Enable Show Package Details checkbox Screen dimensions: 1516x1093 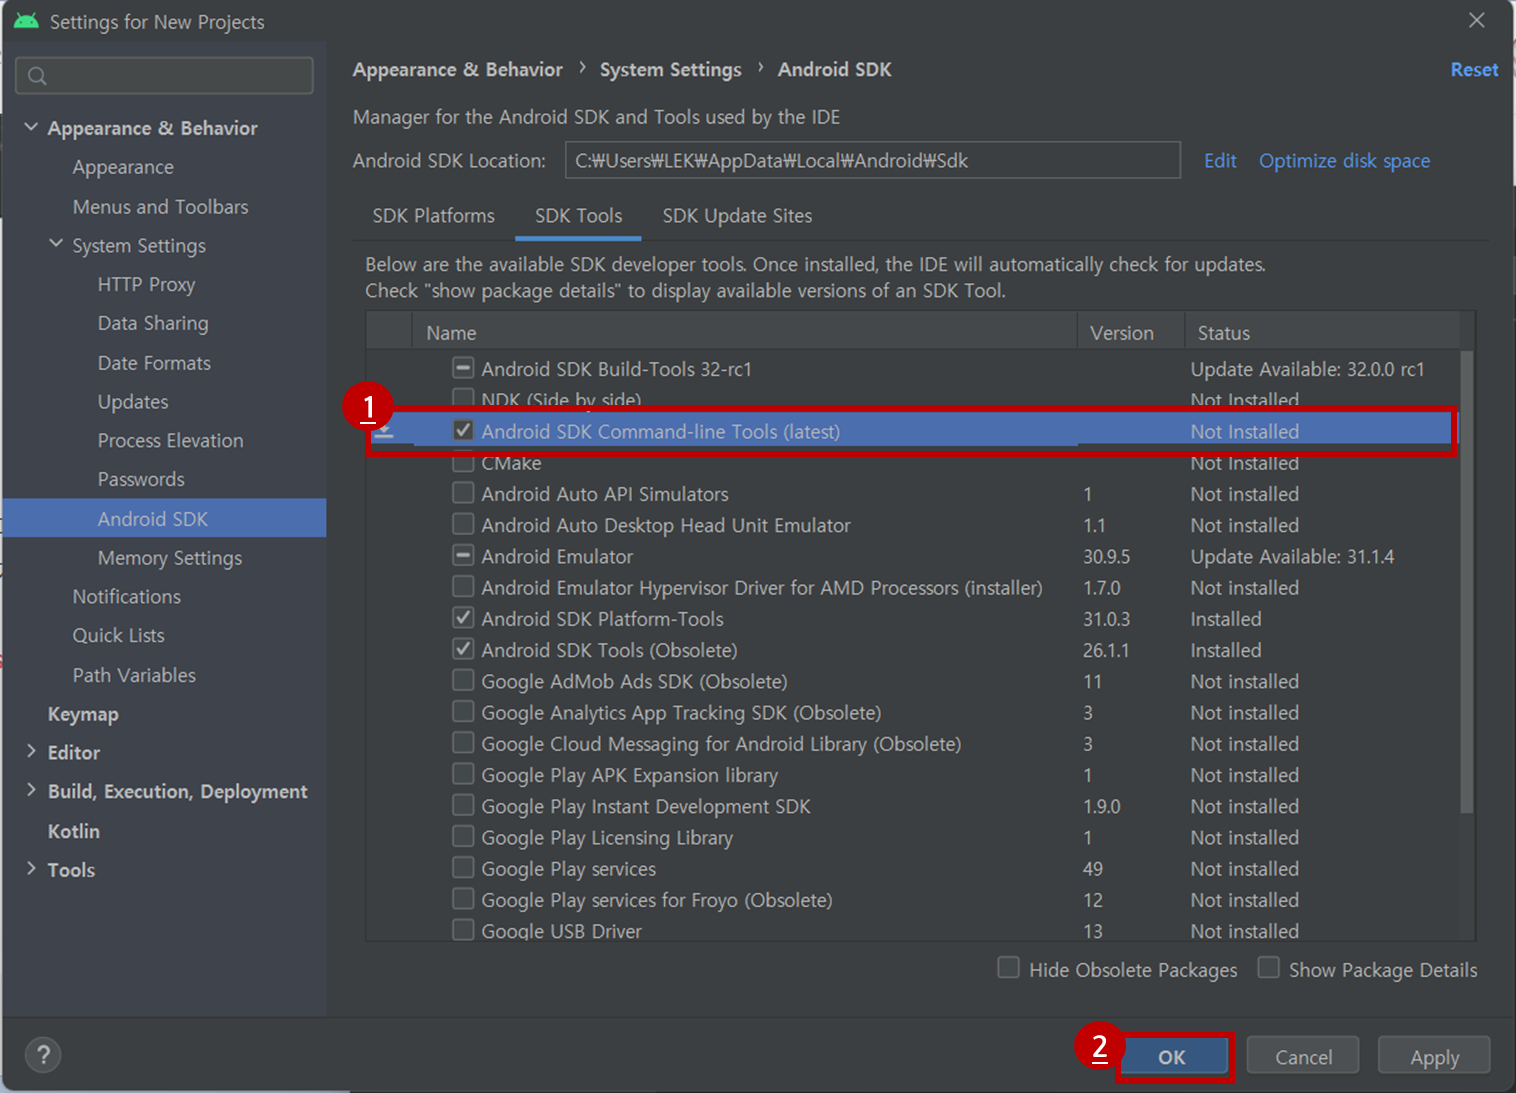[1269, 968]
